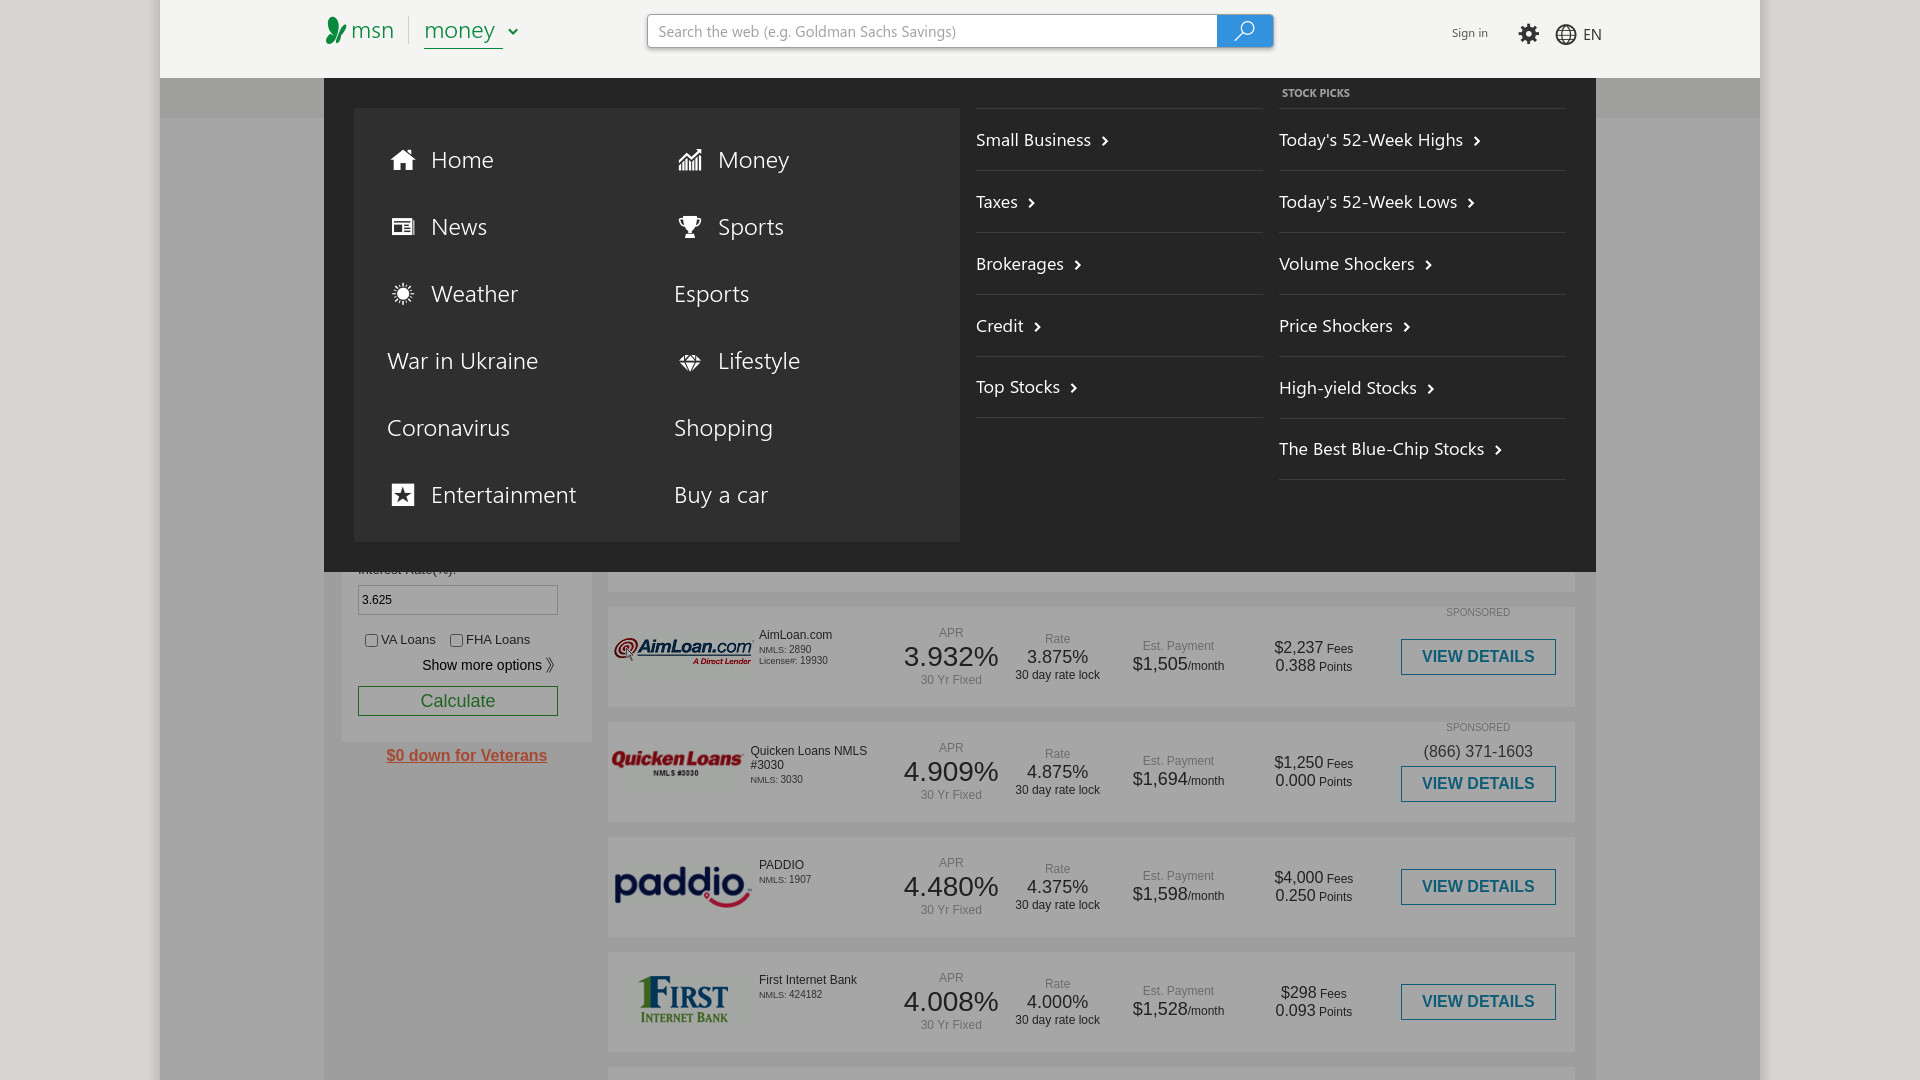Click the Home house icon
The height and width of the screenshot is (1080, 1920).
pyautogui.click(x=403, y=160)
